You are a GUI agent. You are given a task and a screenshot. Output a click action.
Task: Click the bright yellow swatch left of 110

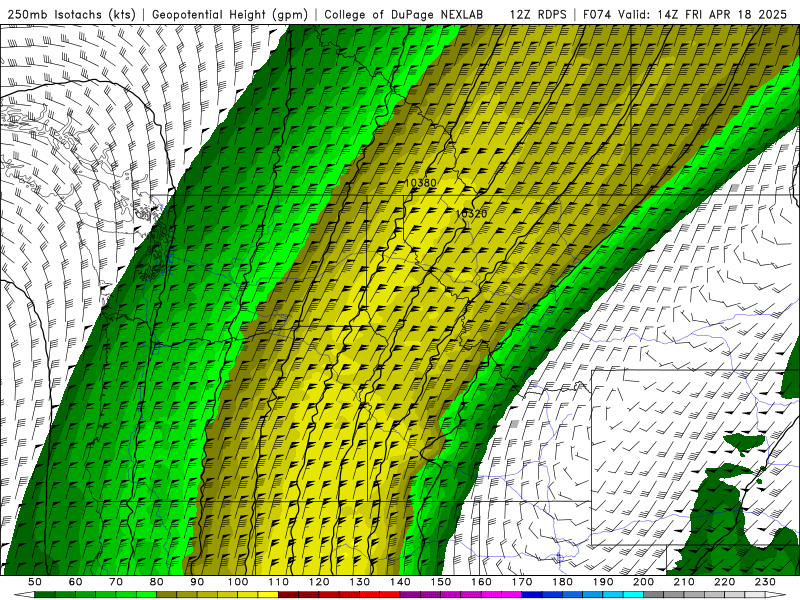coord(268,595)
